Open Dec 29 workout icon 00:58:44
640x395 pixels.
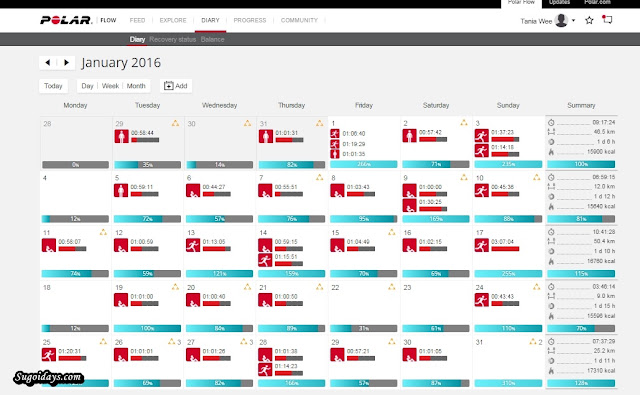(121, 136)
